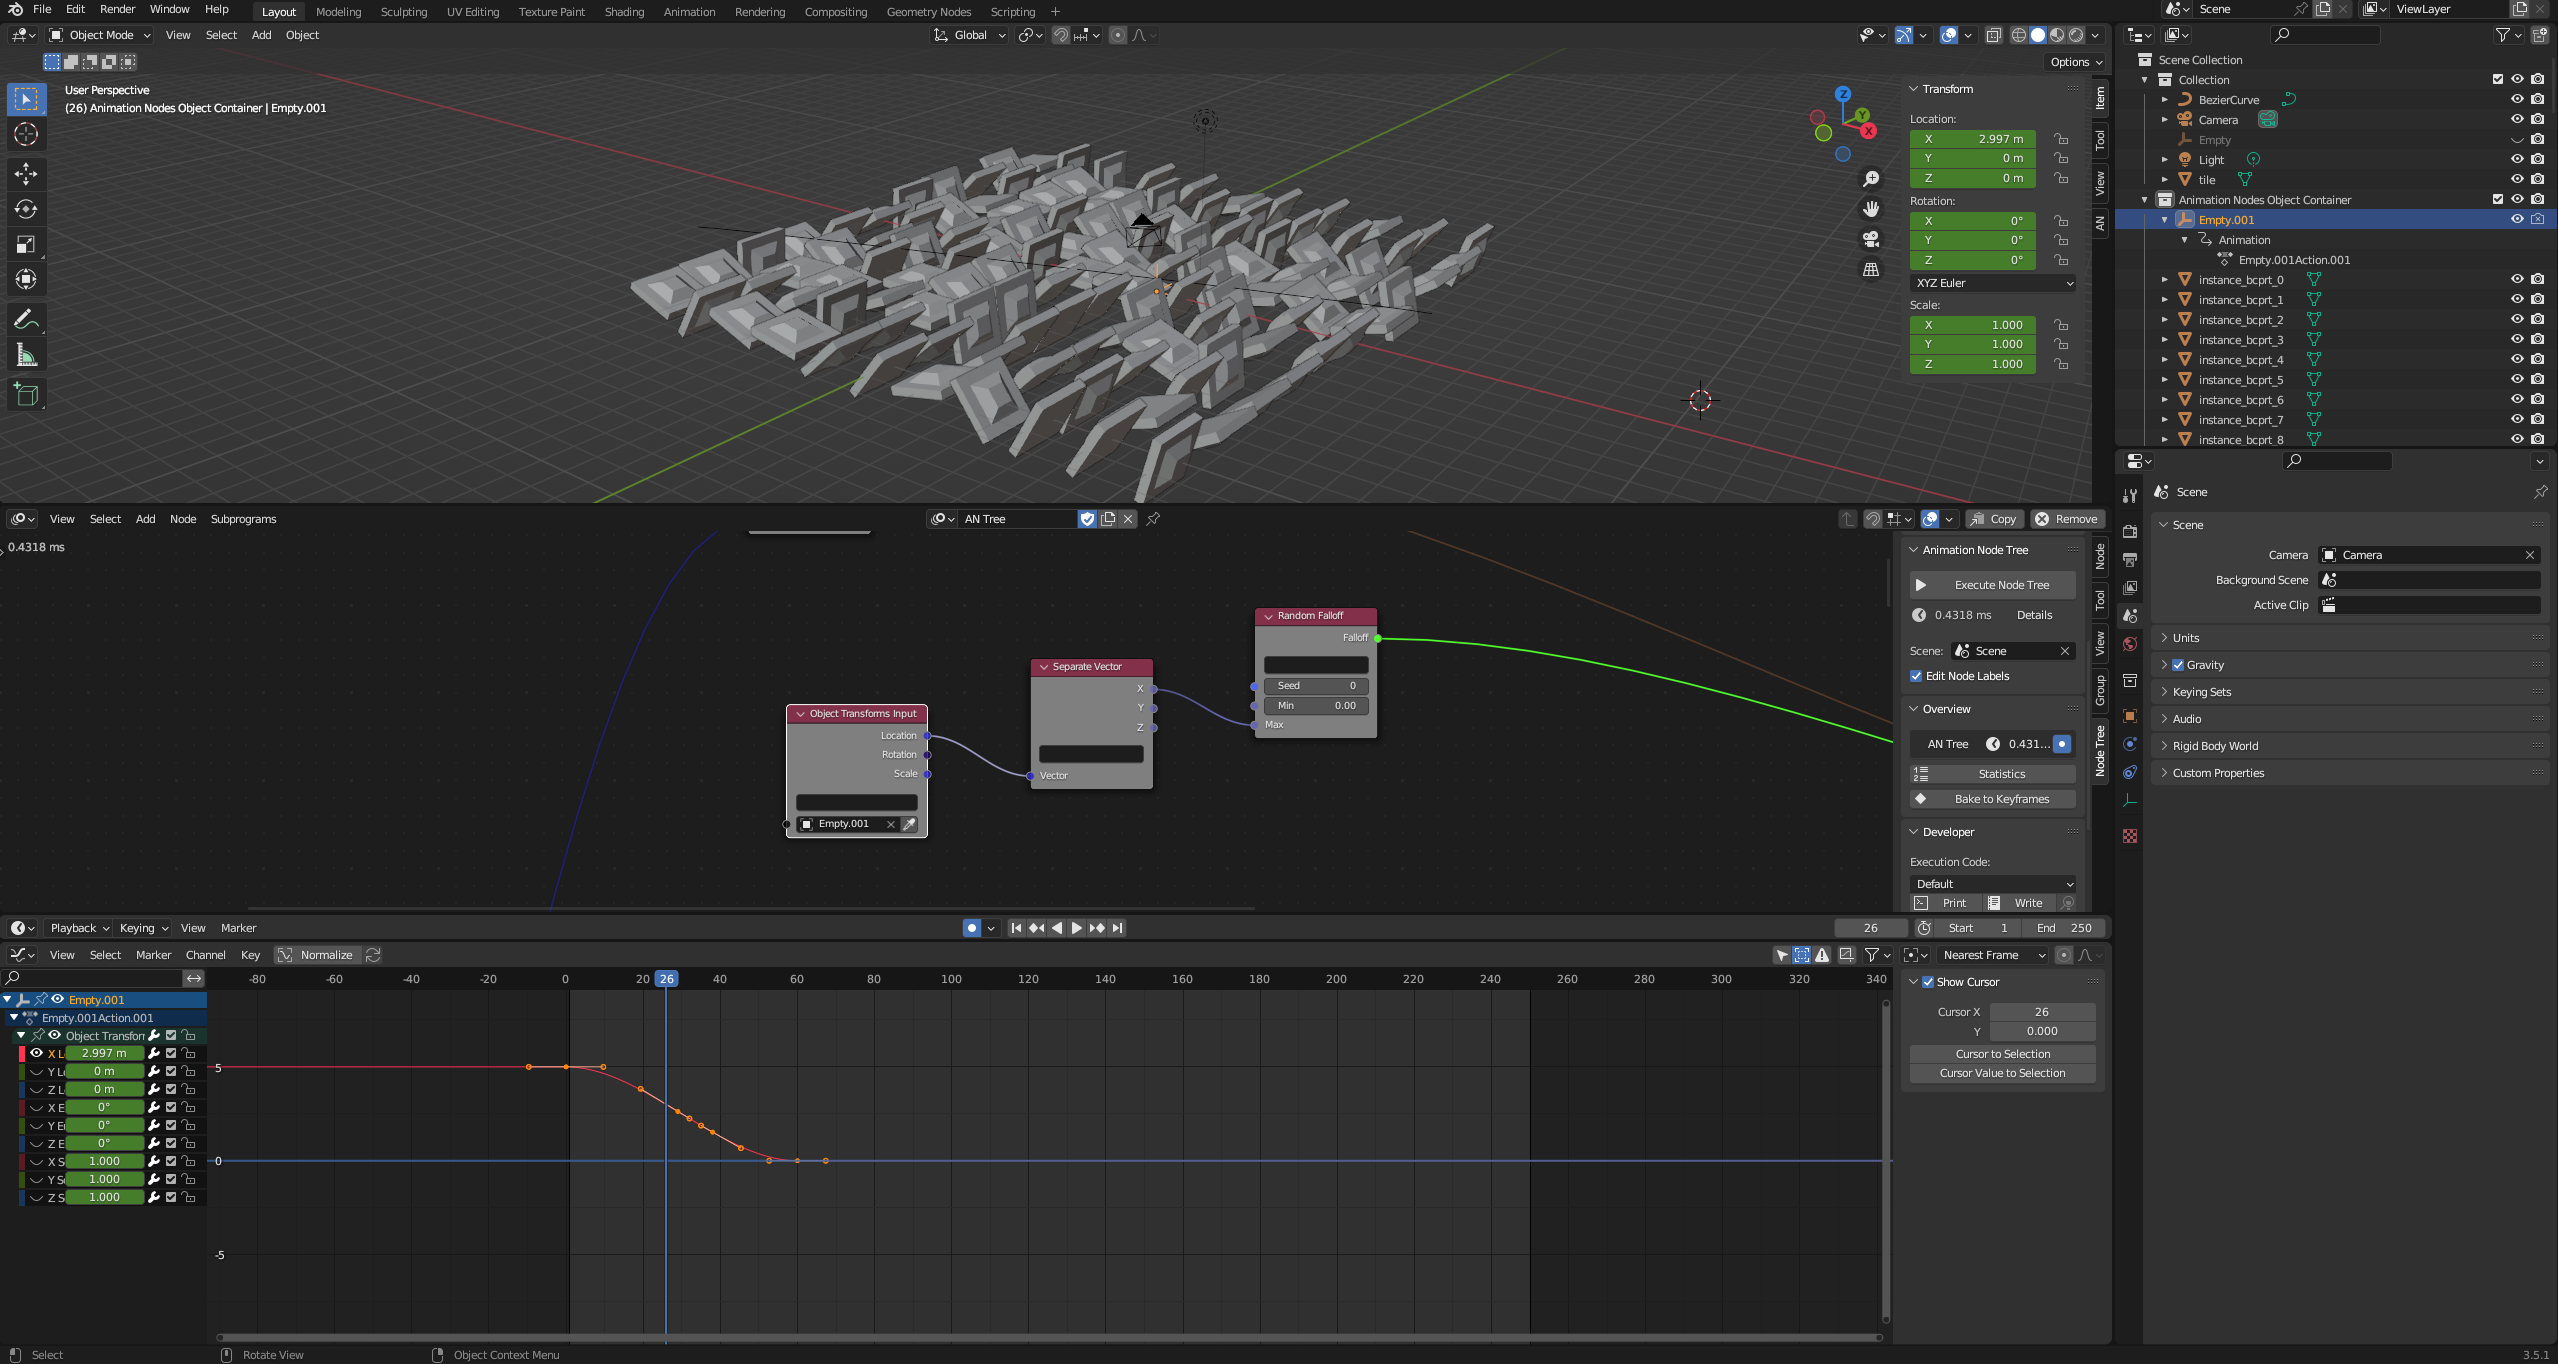The image size is (2558, 1364).
Task: Select the Add Cube tool
Action: [26, 395]
